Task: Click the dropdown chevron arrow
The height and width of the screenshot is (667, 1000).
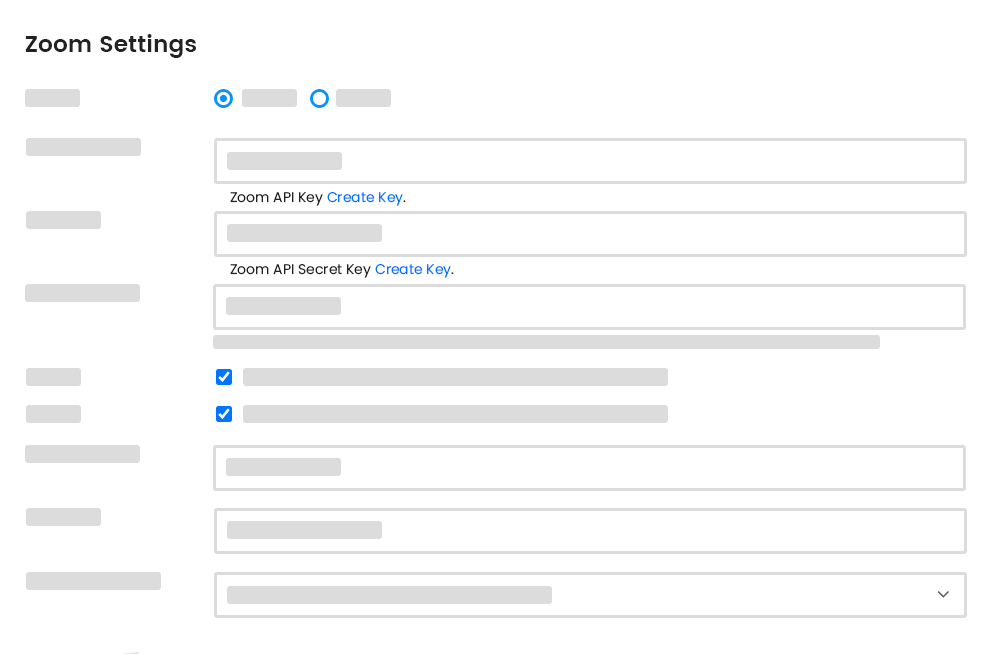Action: click(943, 594)
